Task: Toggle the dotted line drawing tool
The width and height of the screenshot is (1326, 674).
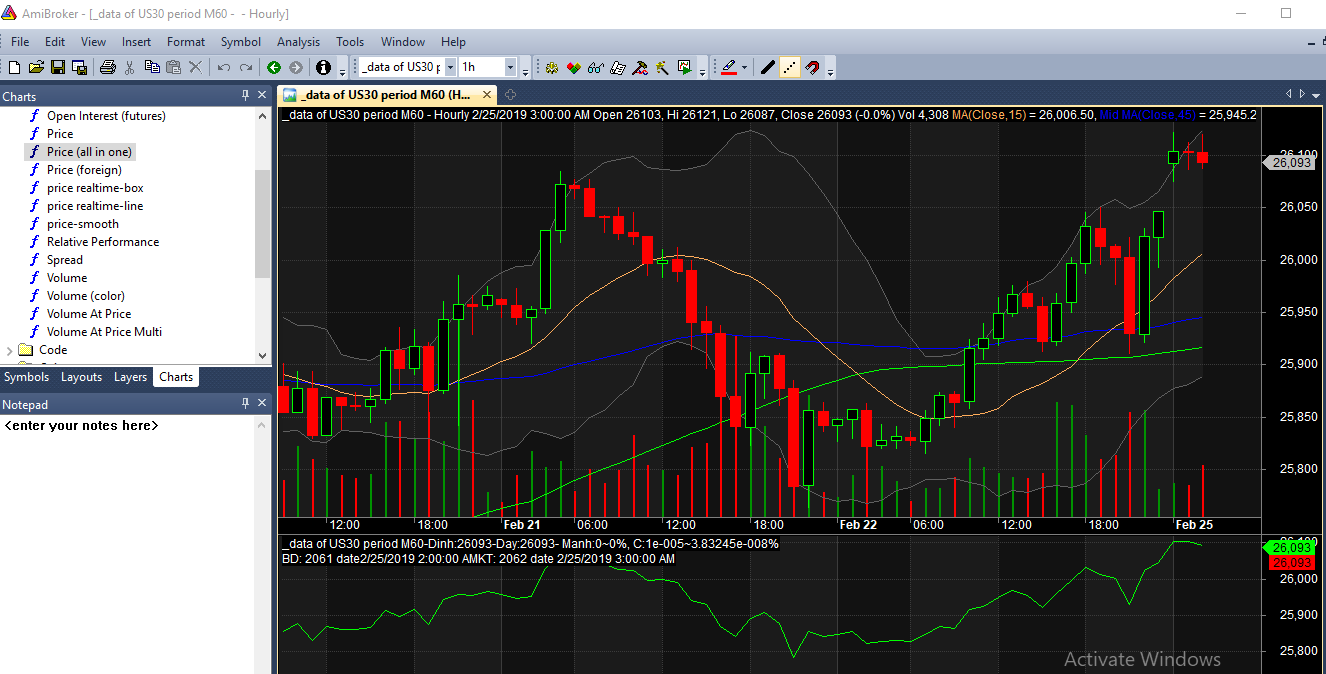Action: point(790,67)
